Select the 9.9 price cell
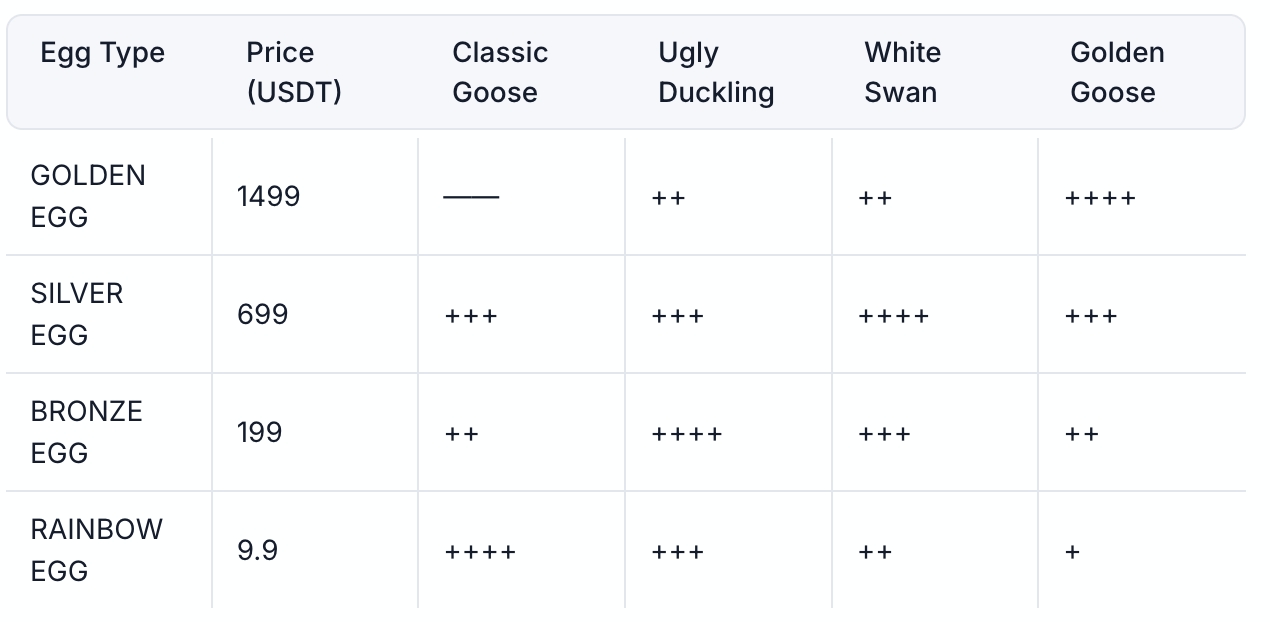The width and height of the screenshot is (1270, 622). pos(258,550)
